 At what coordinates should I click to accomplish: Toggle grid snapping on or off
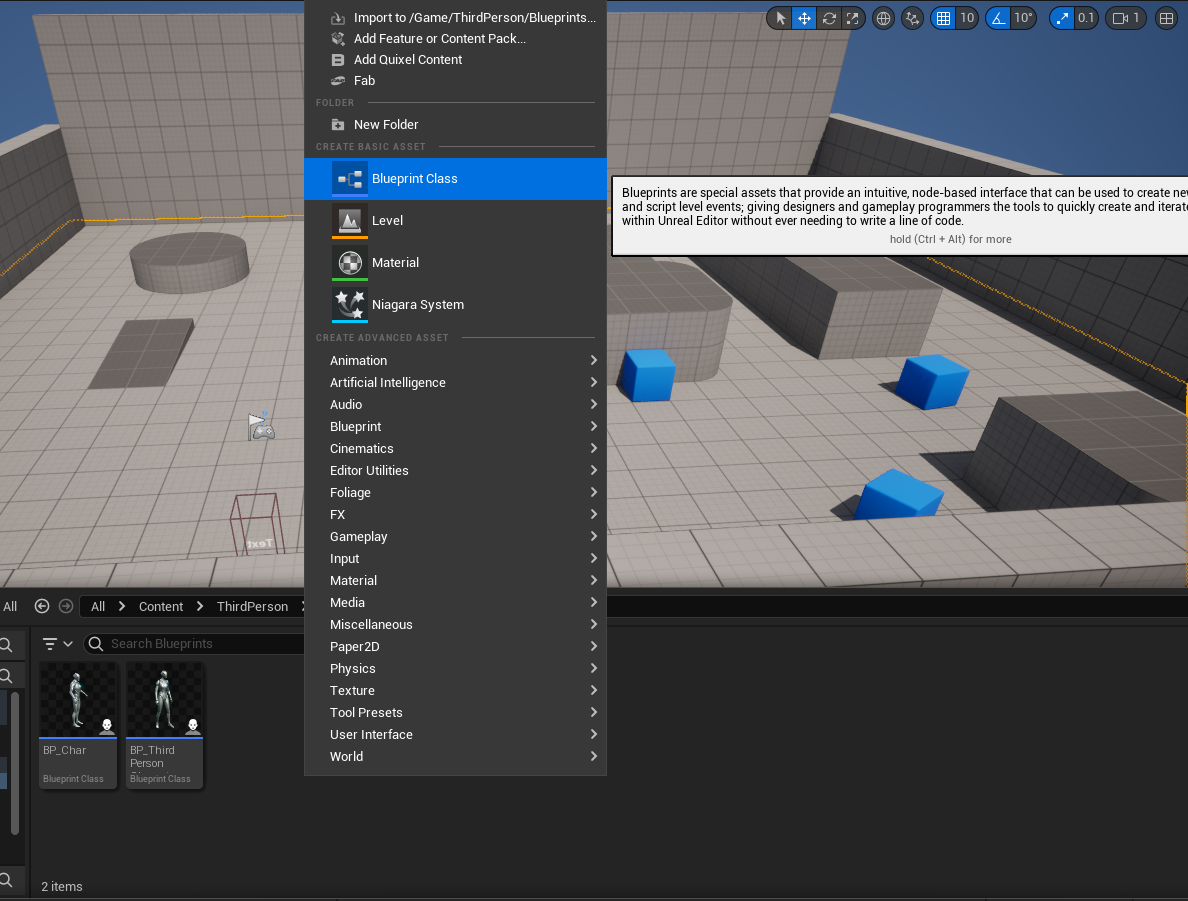coord(943,18)
